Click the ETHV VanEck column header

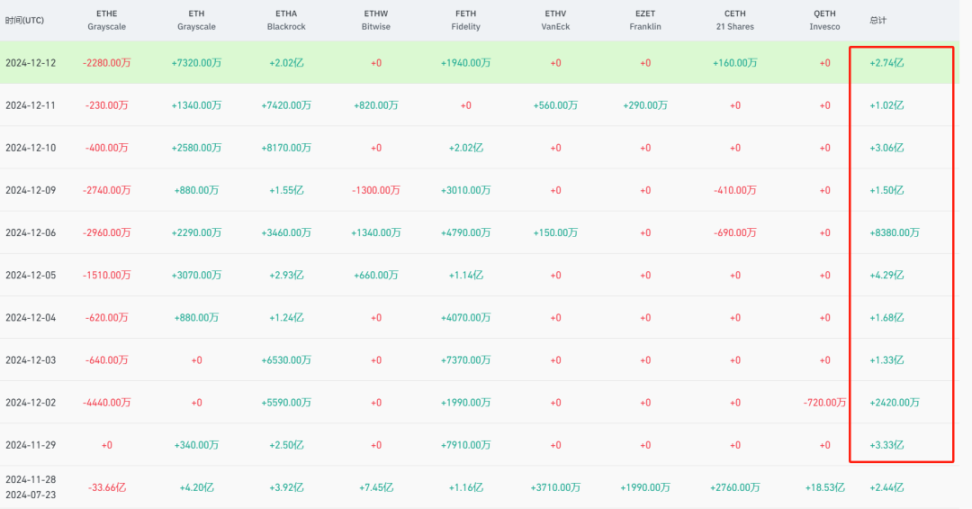point(556,20)
